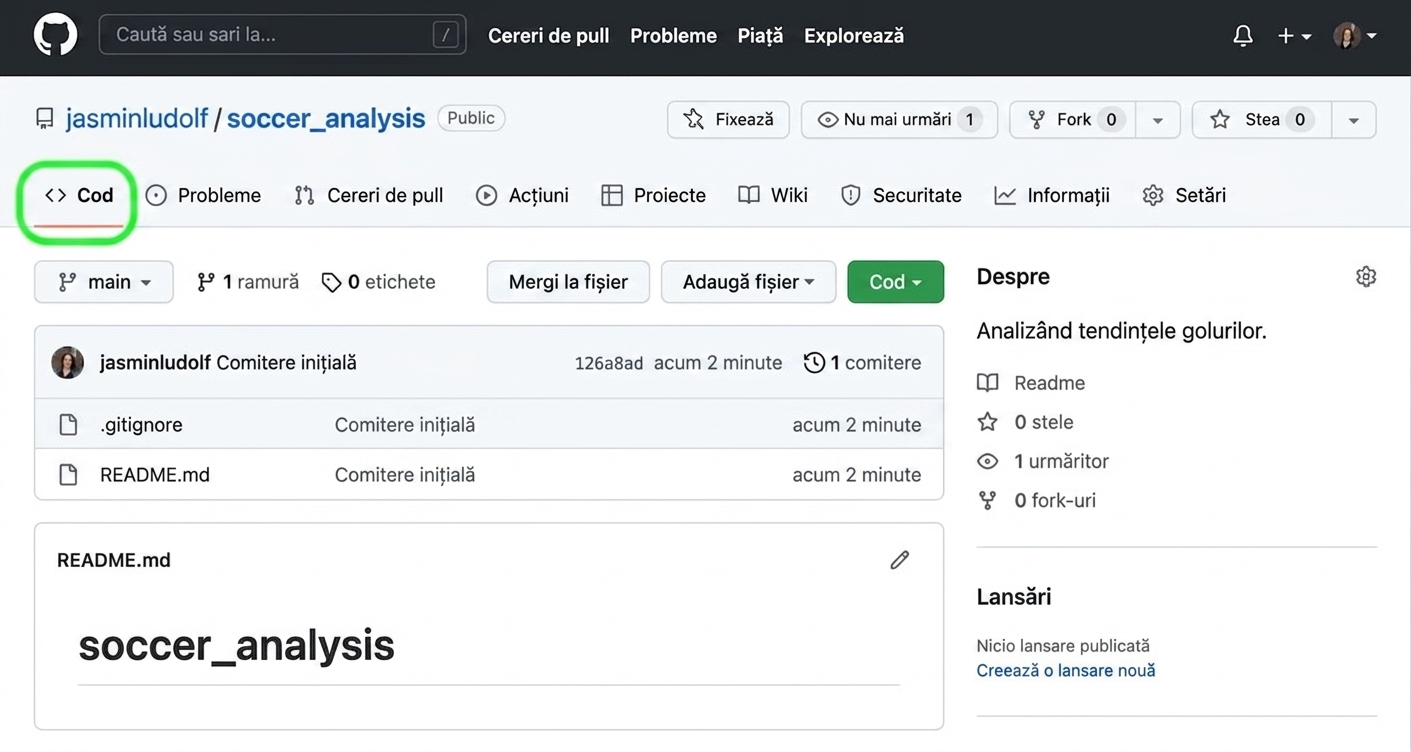1411x752 pixels.
Task: Expand the plus create-new menu
Action: (x=1294, y=36)
